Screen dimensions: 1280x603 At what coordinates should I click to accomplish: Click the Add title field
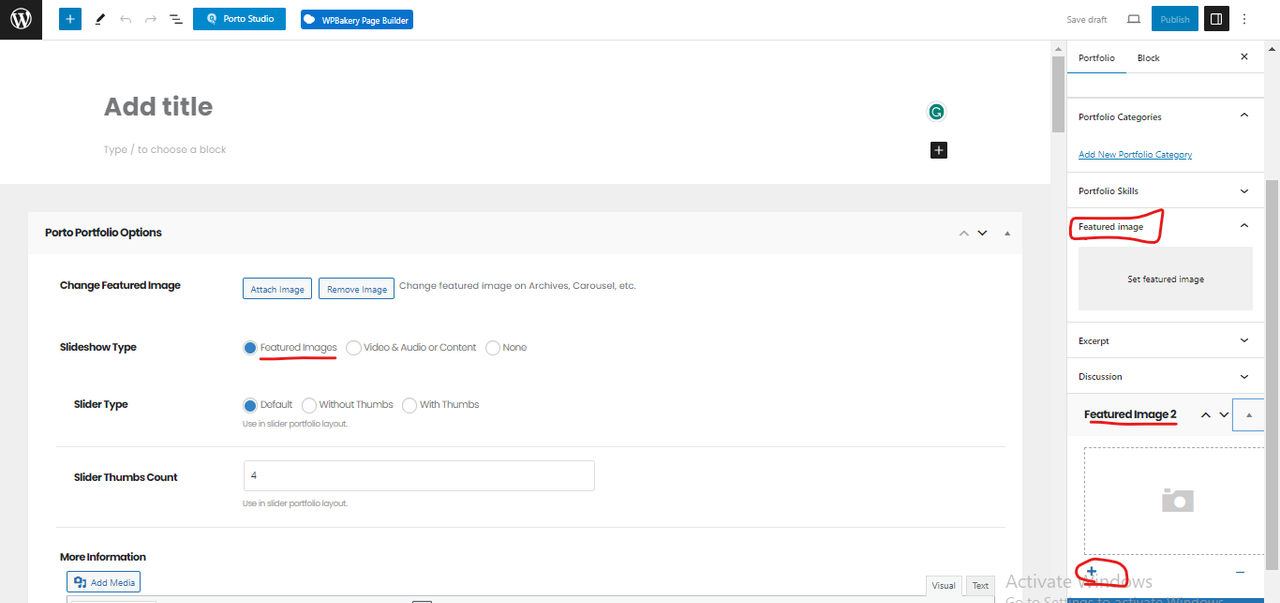tap(158, 107)
